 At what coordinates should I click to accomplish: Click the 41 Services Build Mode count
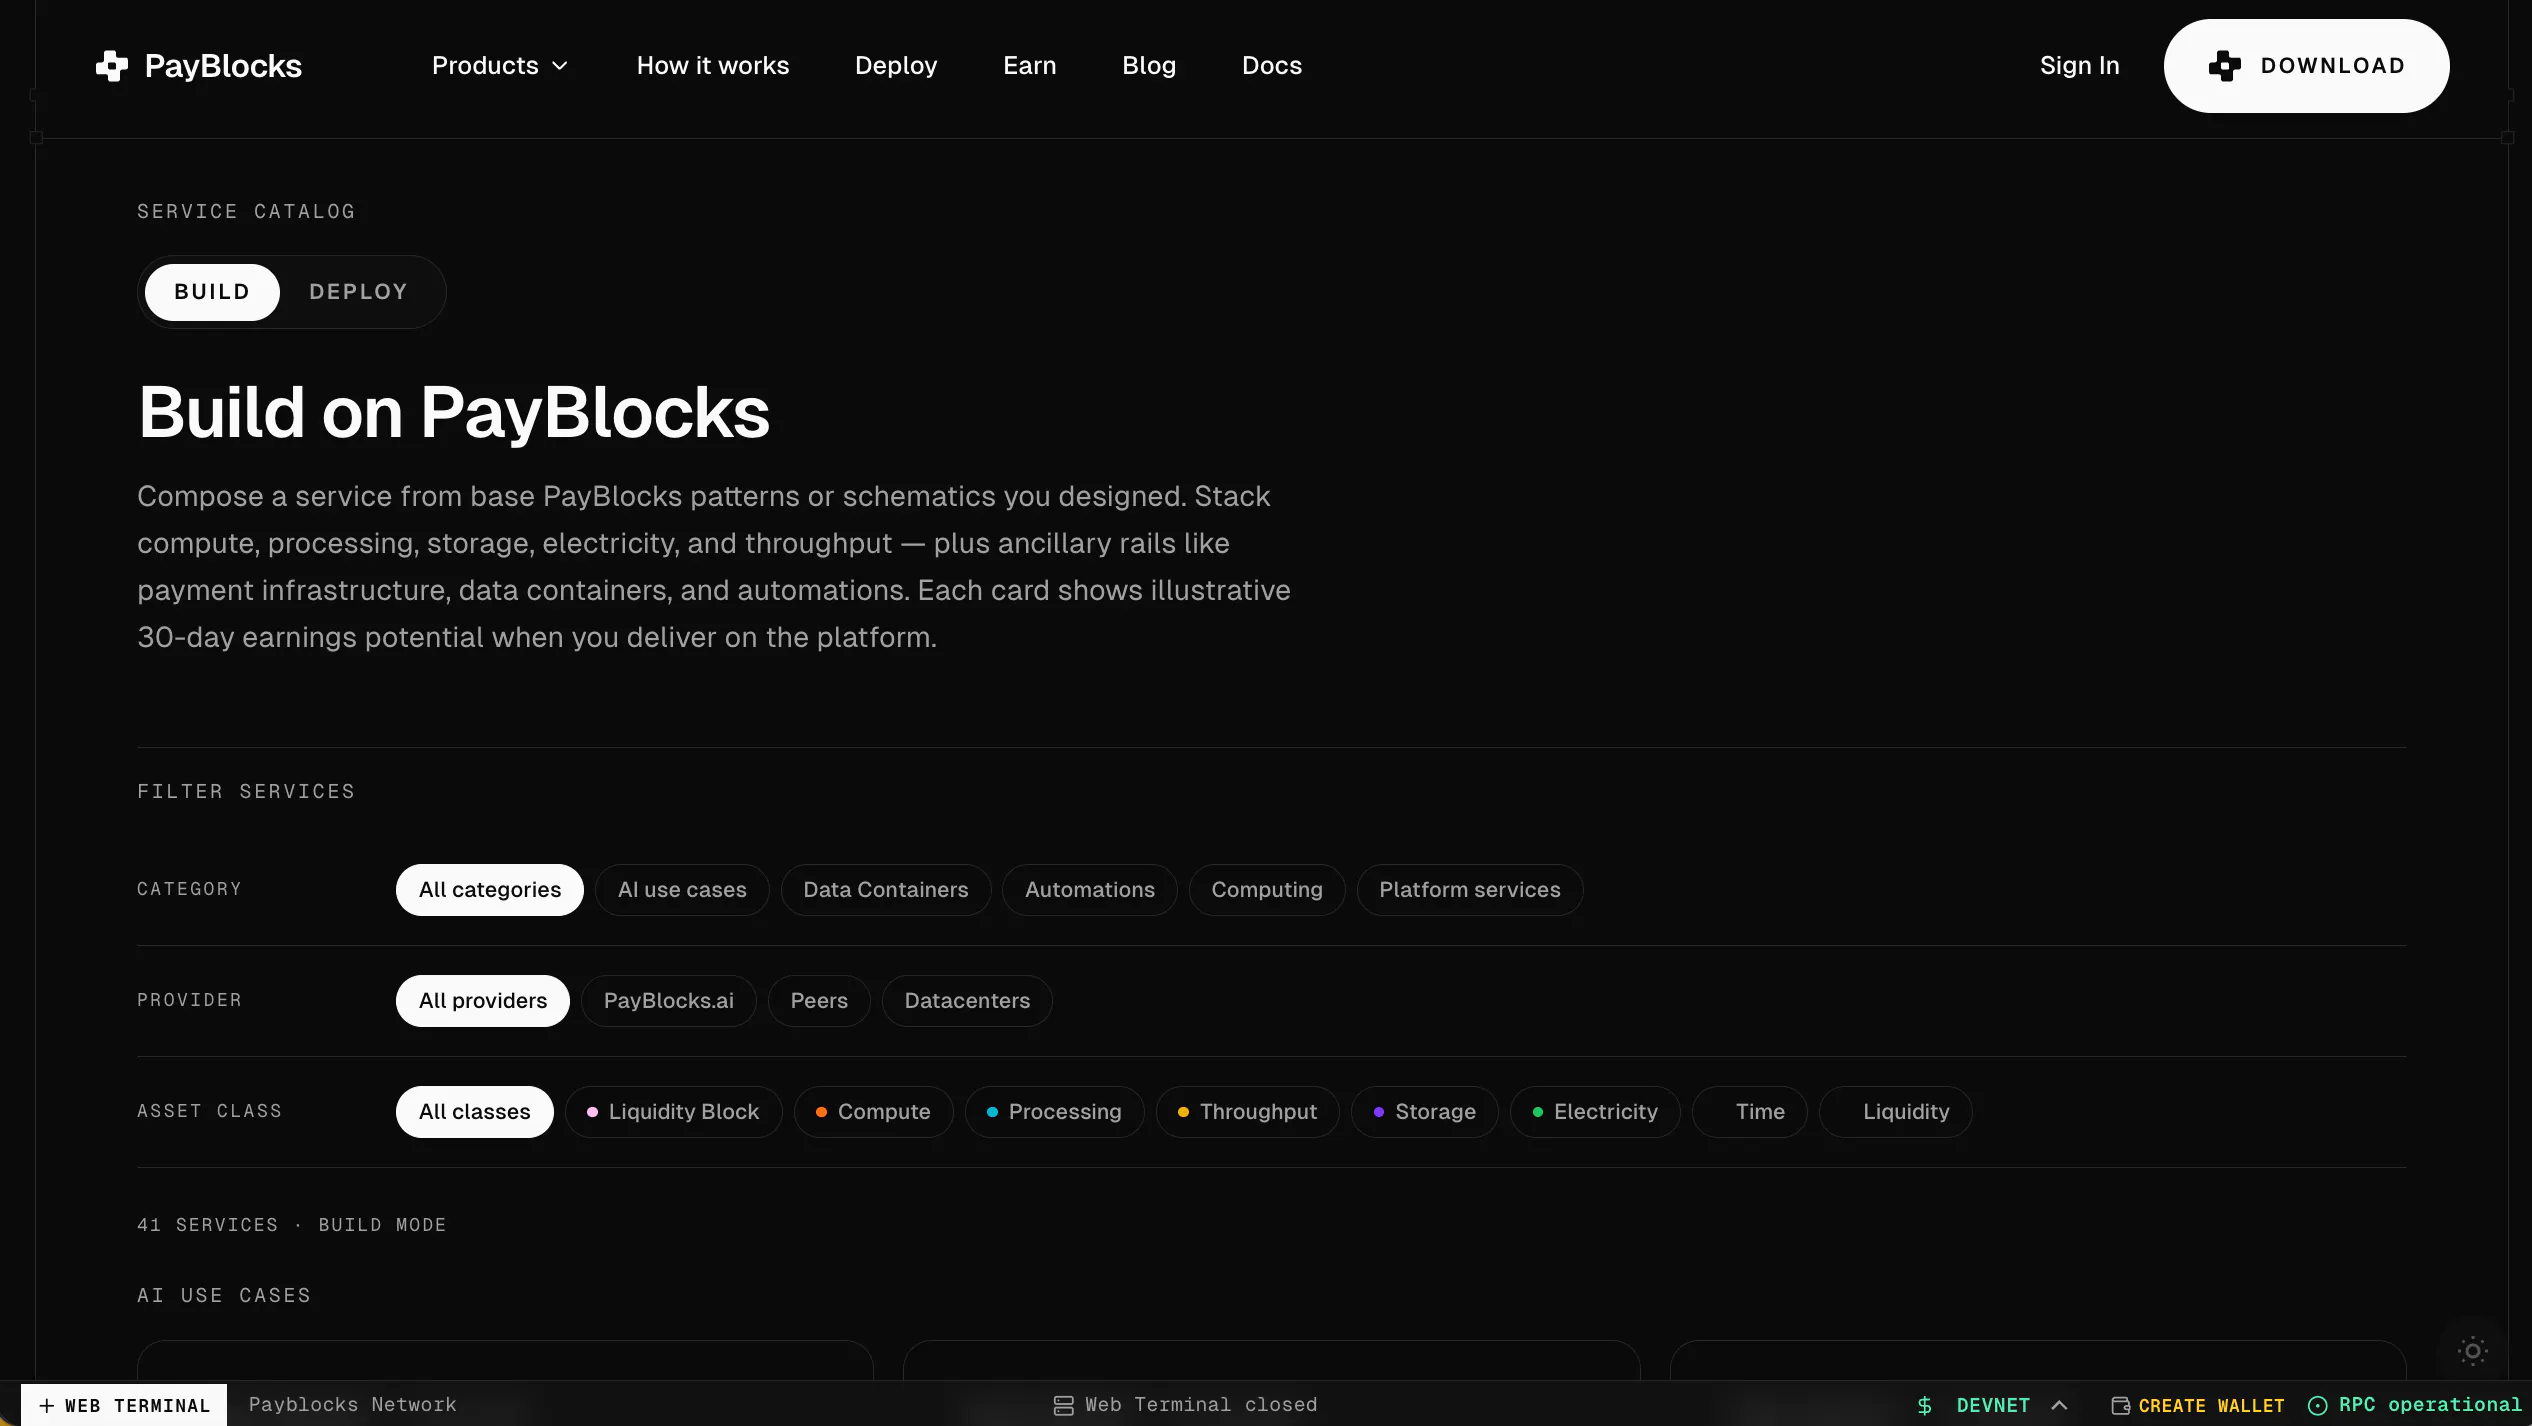coord(292,1225)
